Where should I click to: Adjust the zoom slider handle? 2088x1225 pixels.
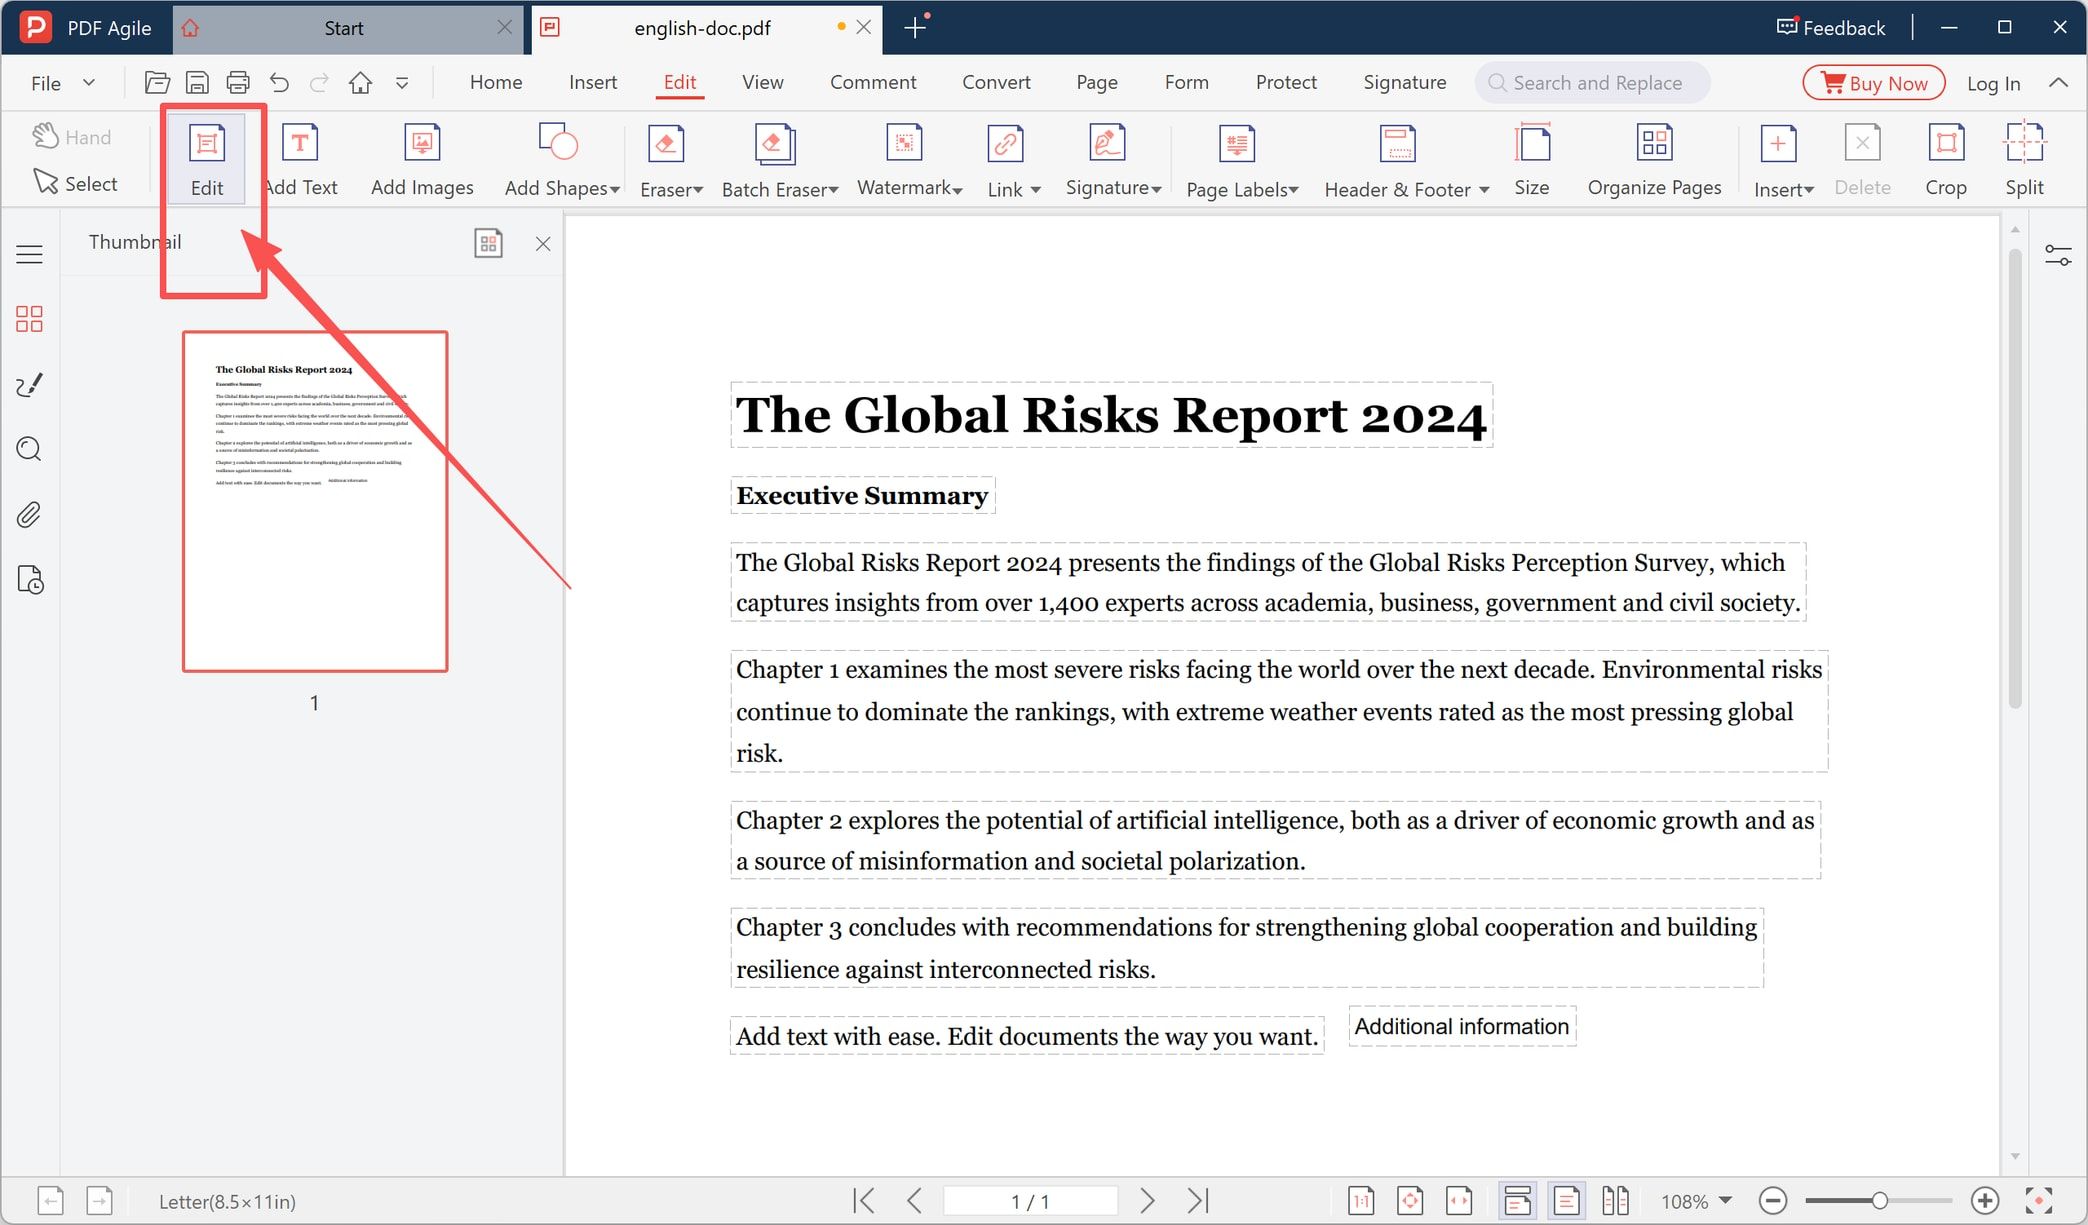1880,1200
